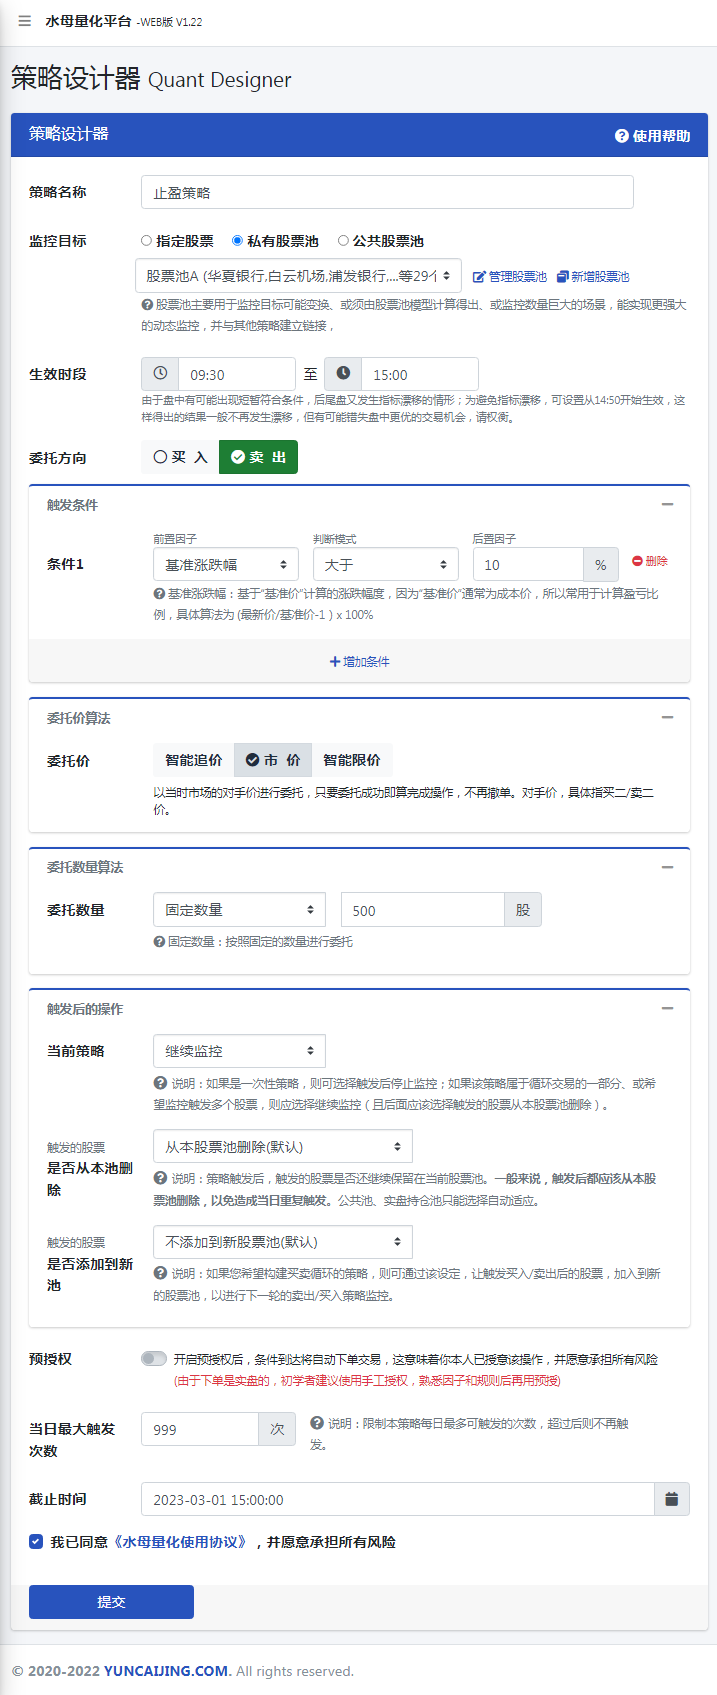The height and width of the screenshot is (1695, 717).
Task: Switch to 智能追价 pricing option
Action: pyautogui.click(x=193, y=760)
